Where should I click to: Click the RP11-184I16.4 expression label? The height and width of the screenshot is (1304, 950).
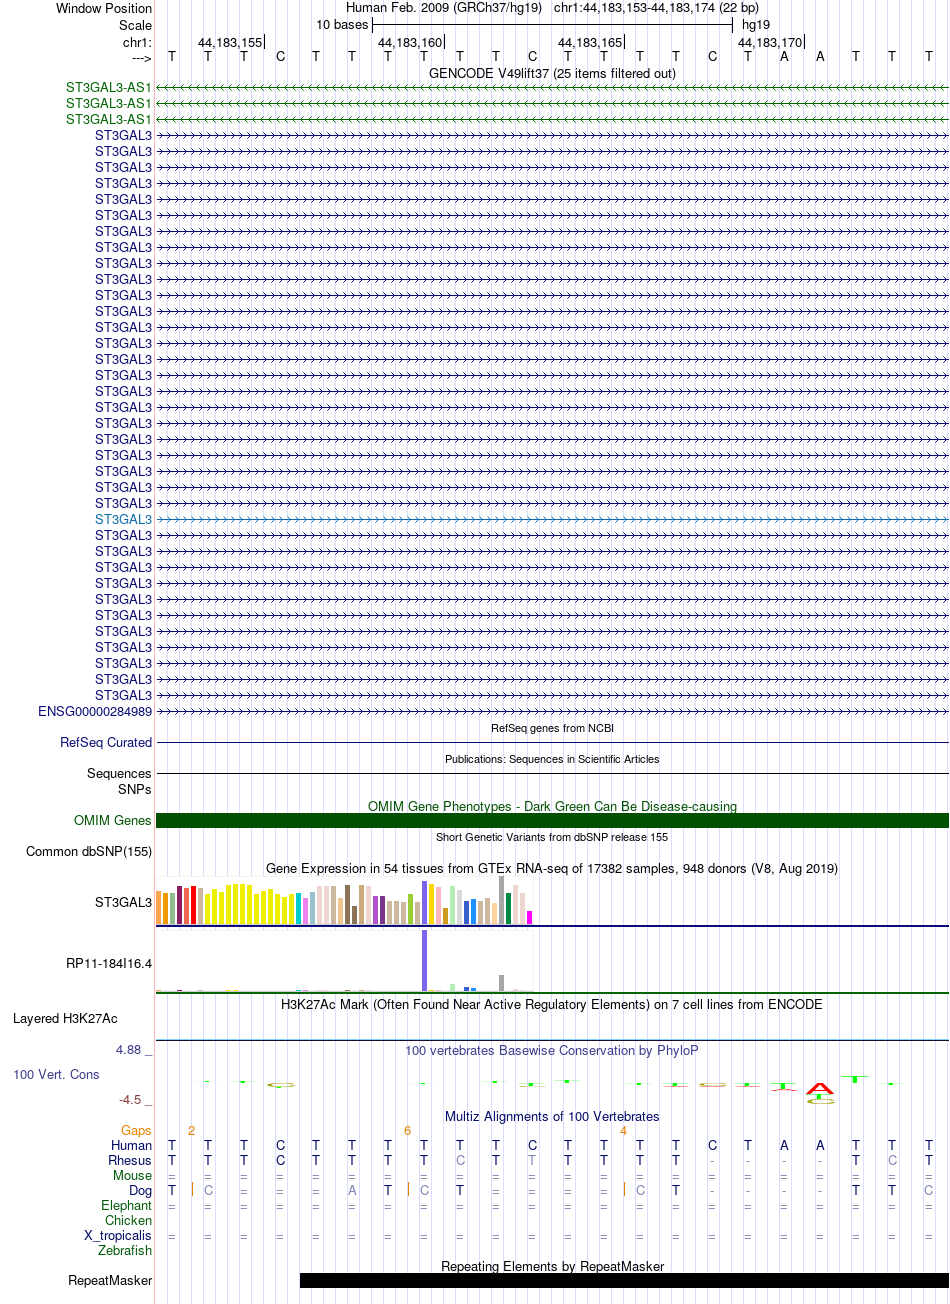109,963
